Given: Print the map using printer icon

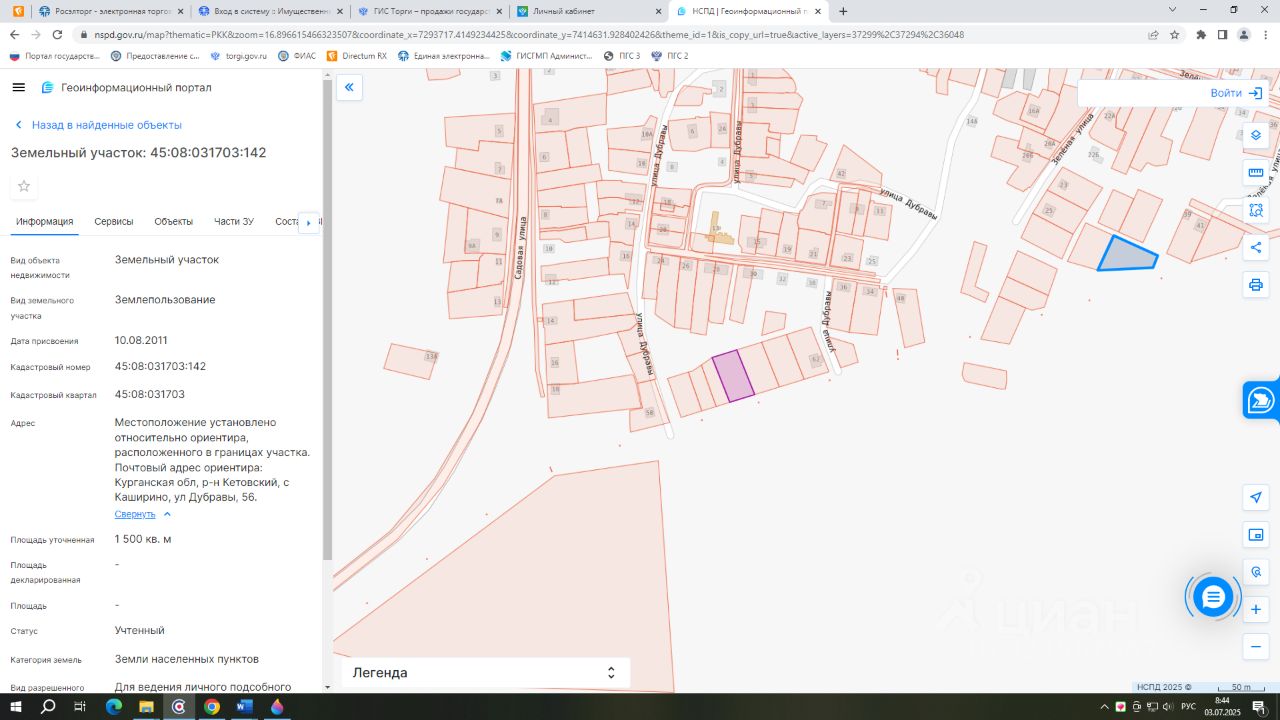Looking at the screenshot, I should click(1256, 285).
